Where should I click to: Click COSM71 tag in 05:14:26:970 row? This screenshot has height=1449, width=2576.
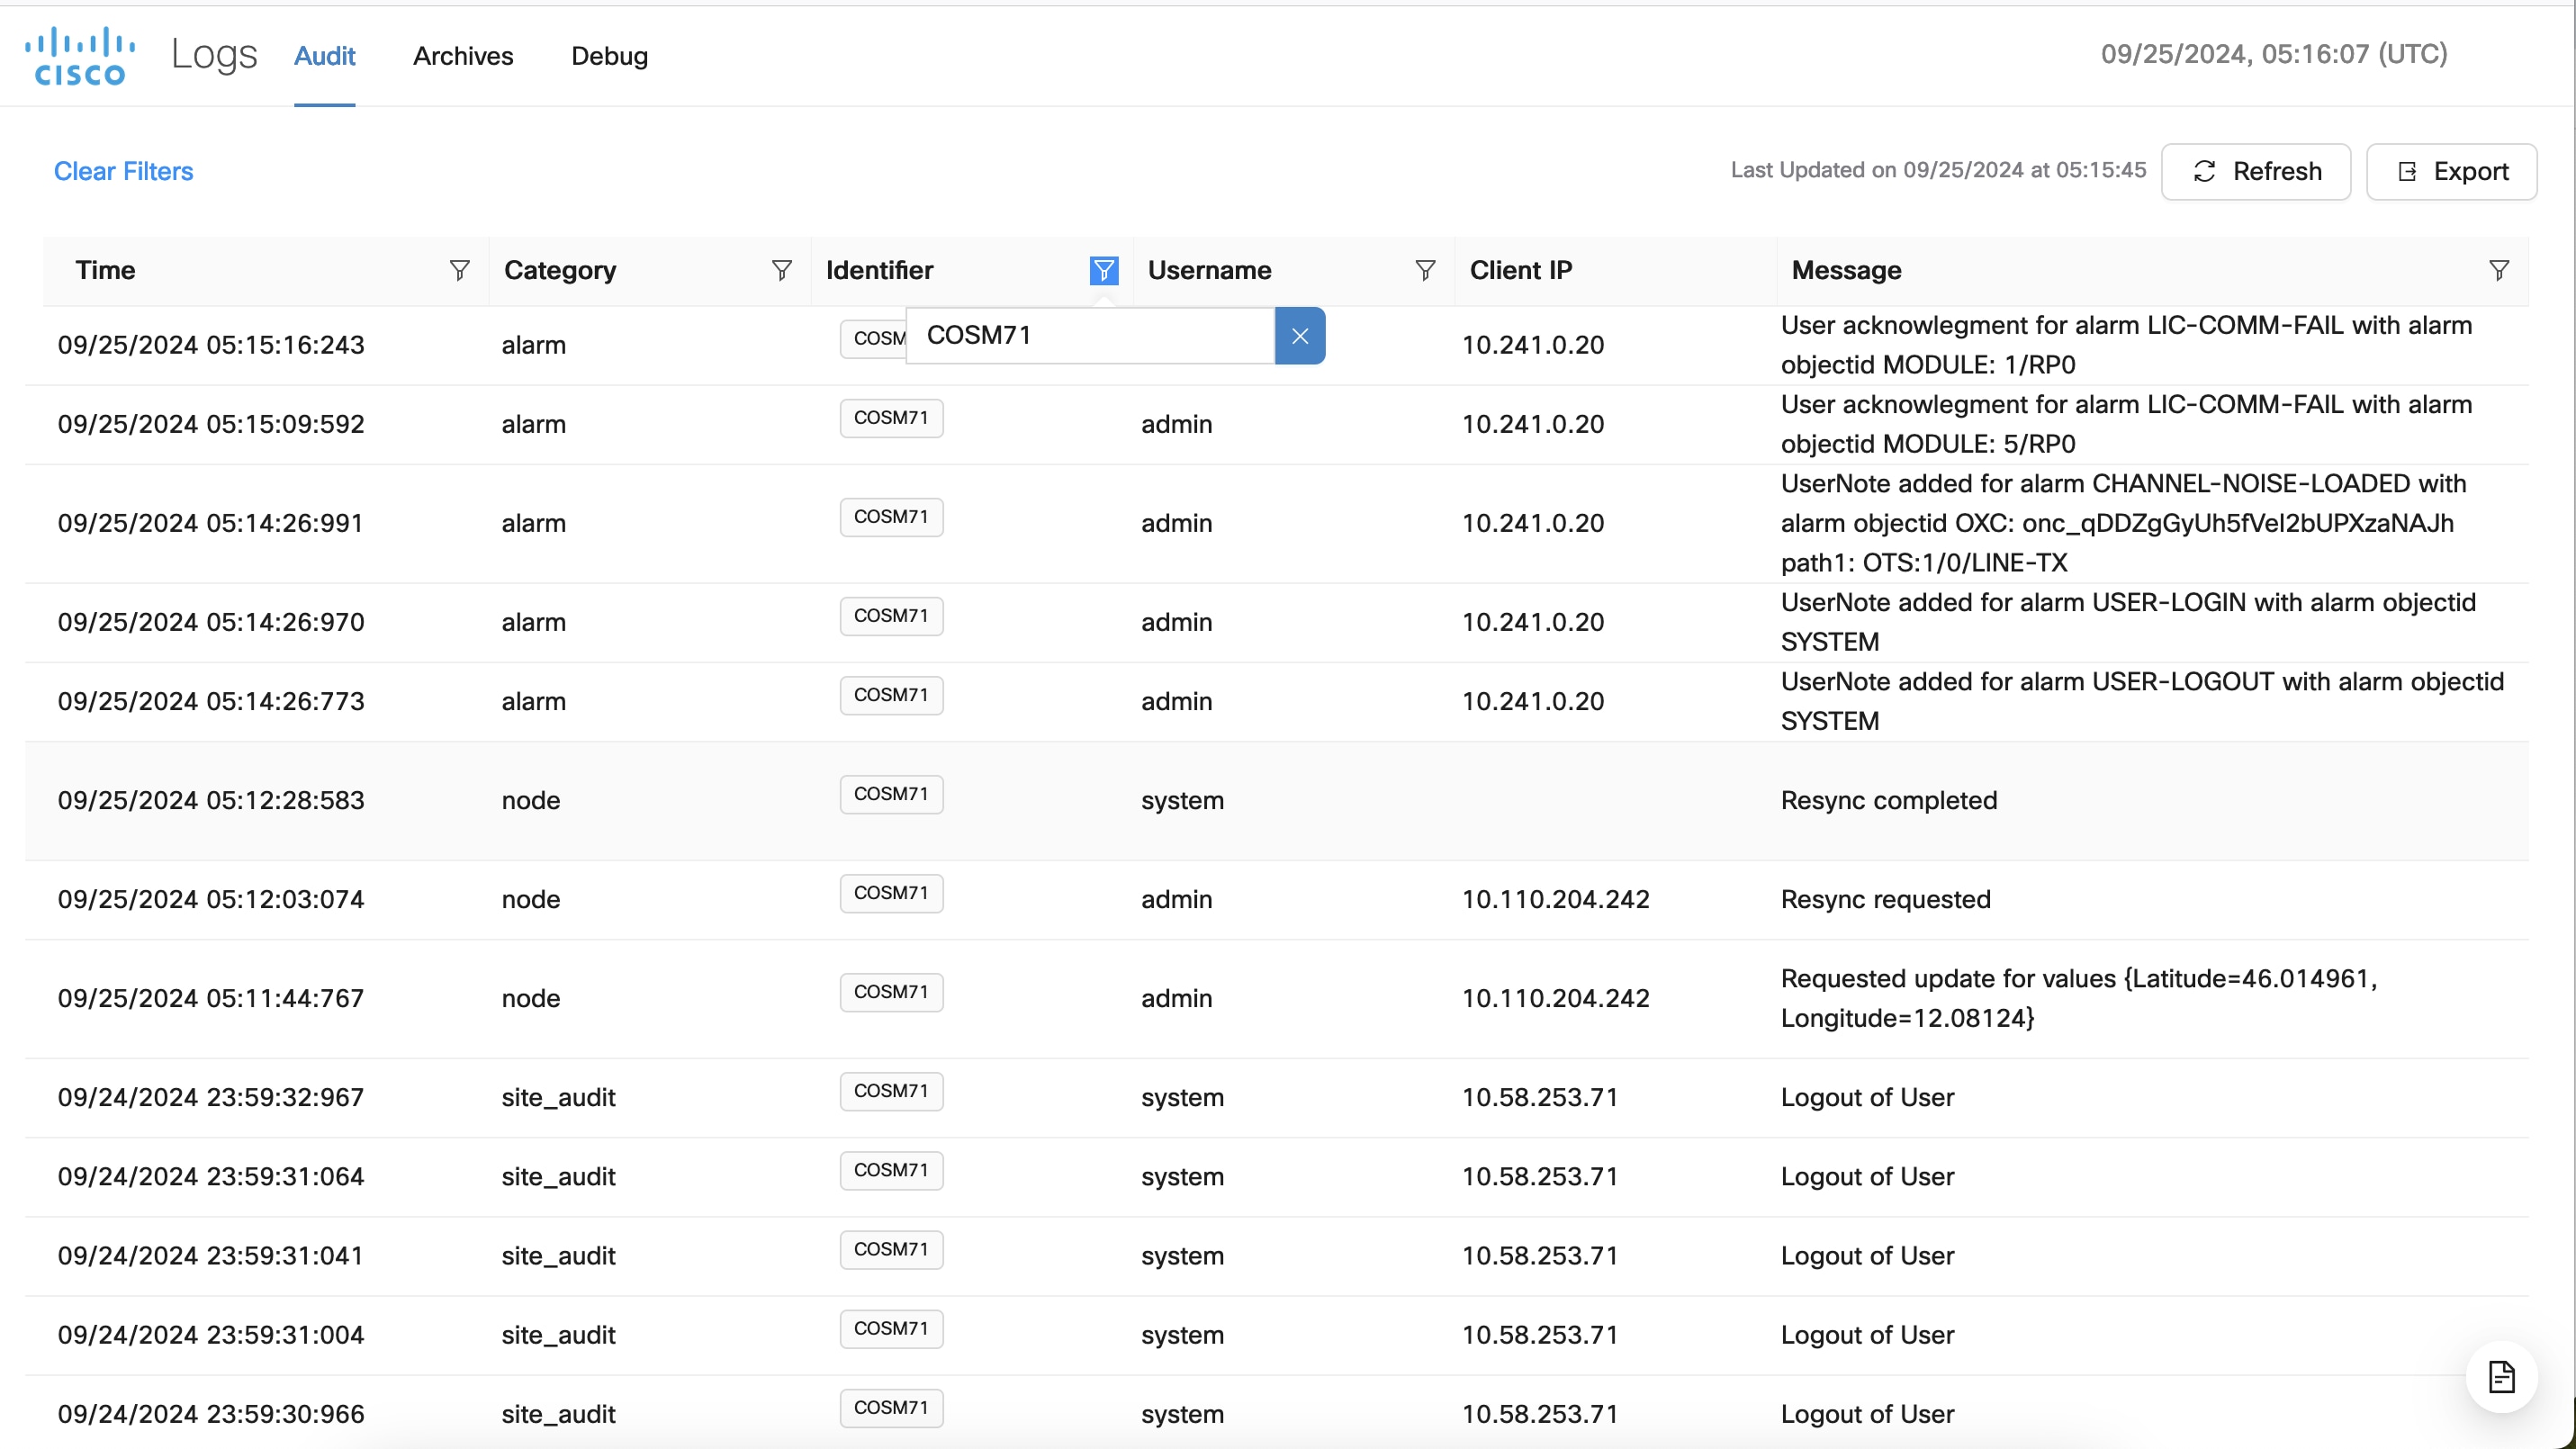891,616
